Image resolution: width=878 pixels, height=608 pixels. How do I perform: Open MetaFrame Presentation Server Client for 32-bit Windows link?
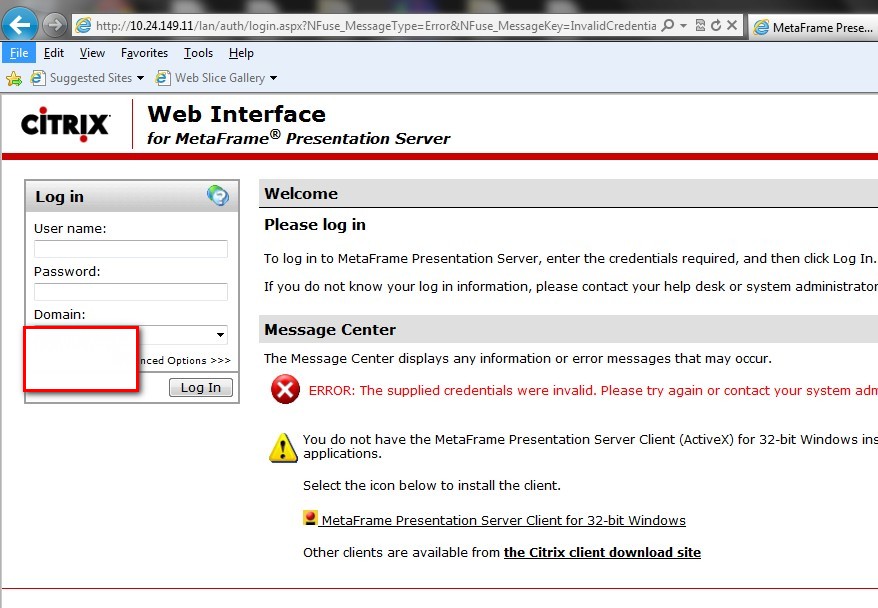503,520
